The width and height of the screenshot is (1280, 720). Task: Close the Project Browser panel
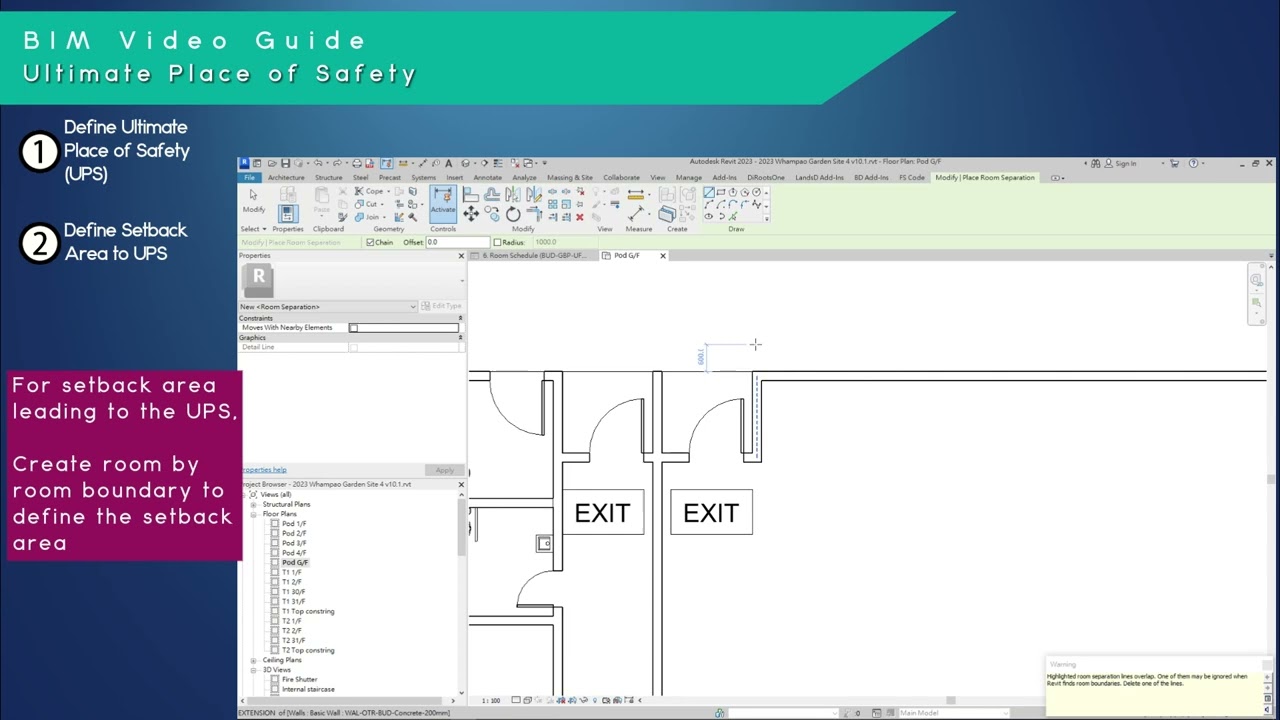[x=461, y=484]
